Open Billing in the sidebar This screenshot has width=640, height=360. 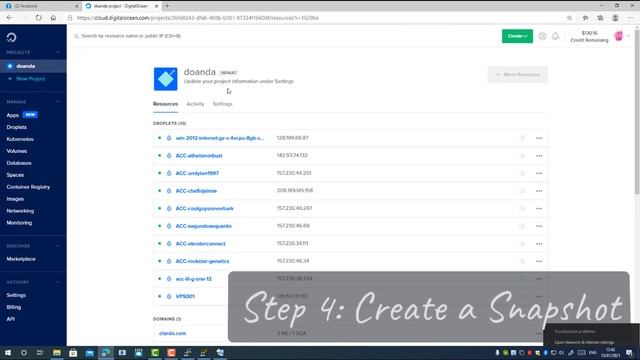[13, 307]
